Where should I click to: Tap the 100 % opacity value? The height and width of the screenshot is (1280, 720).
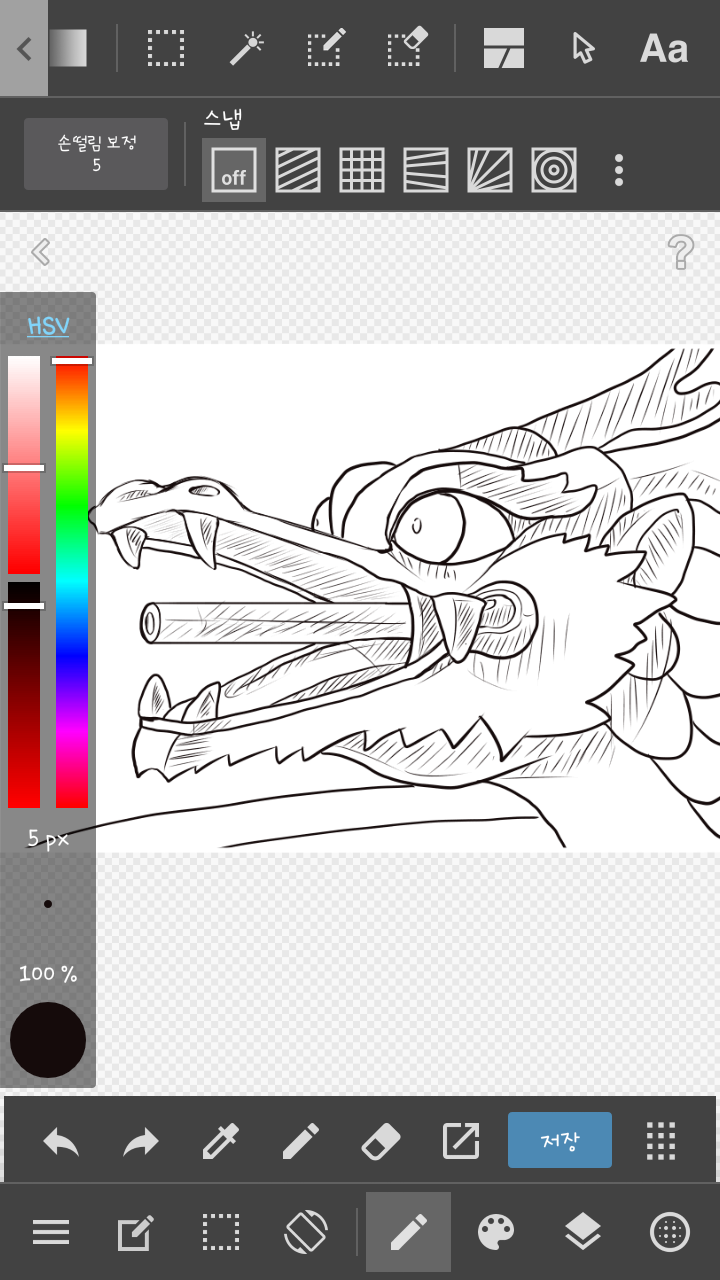[x=48, y=973]
